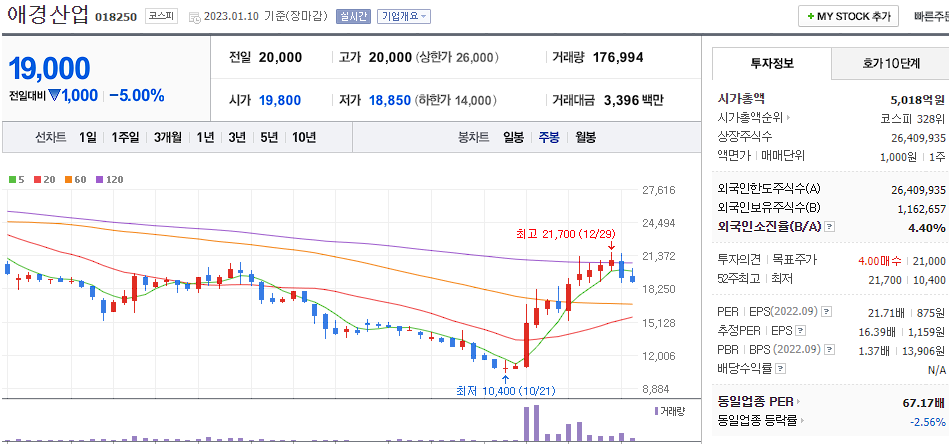Click the 전일 value 20,000
This screenshot has width=949, height=444.
(x=280, y=57)
